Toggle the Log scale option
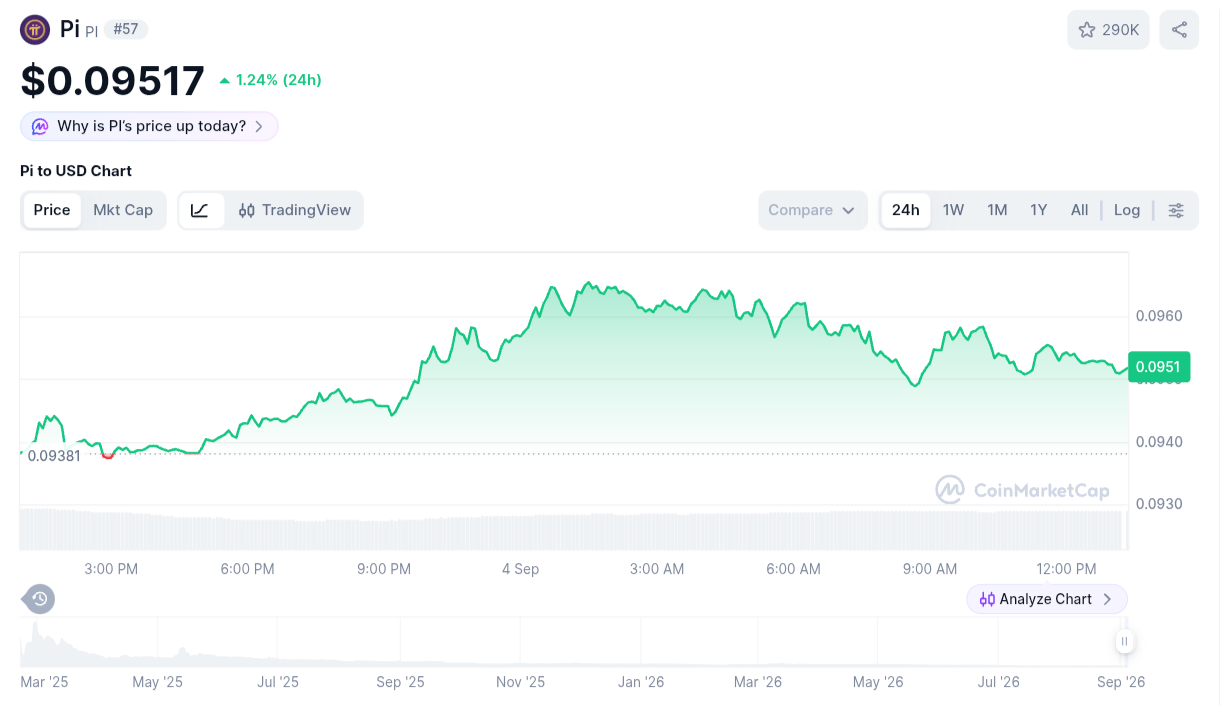 coord(1127,210)
